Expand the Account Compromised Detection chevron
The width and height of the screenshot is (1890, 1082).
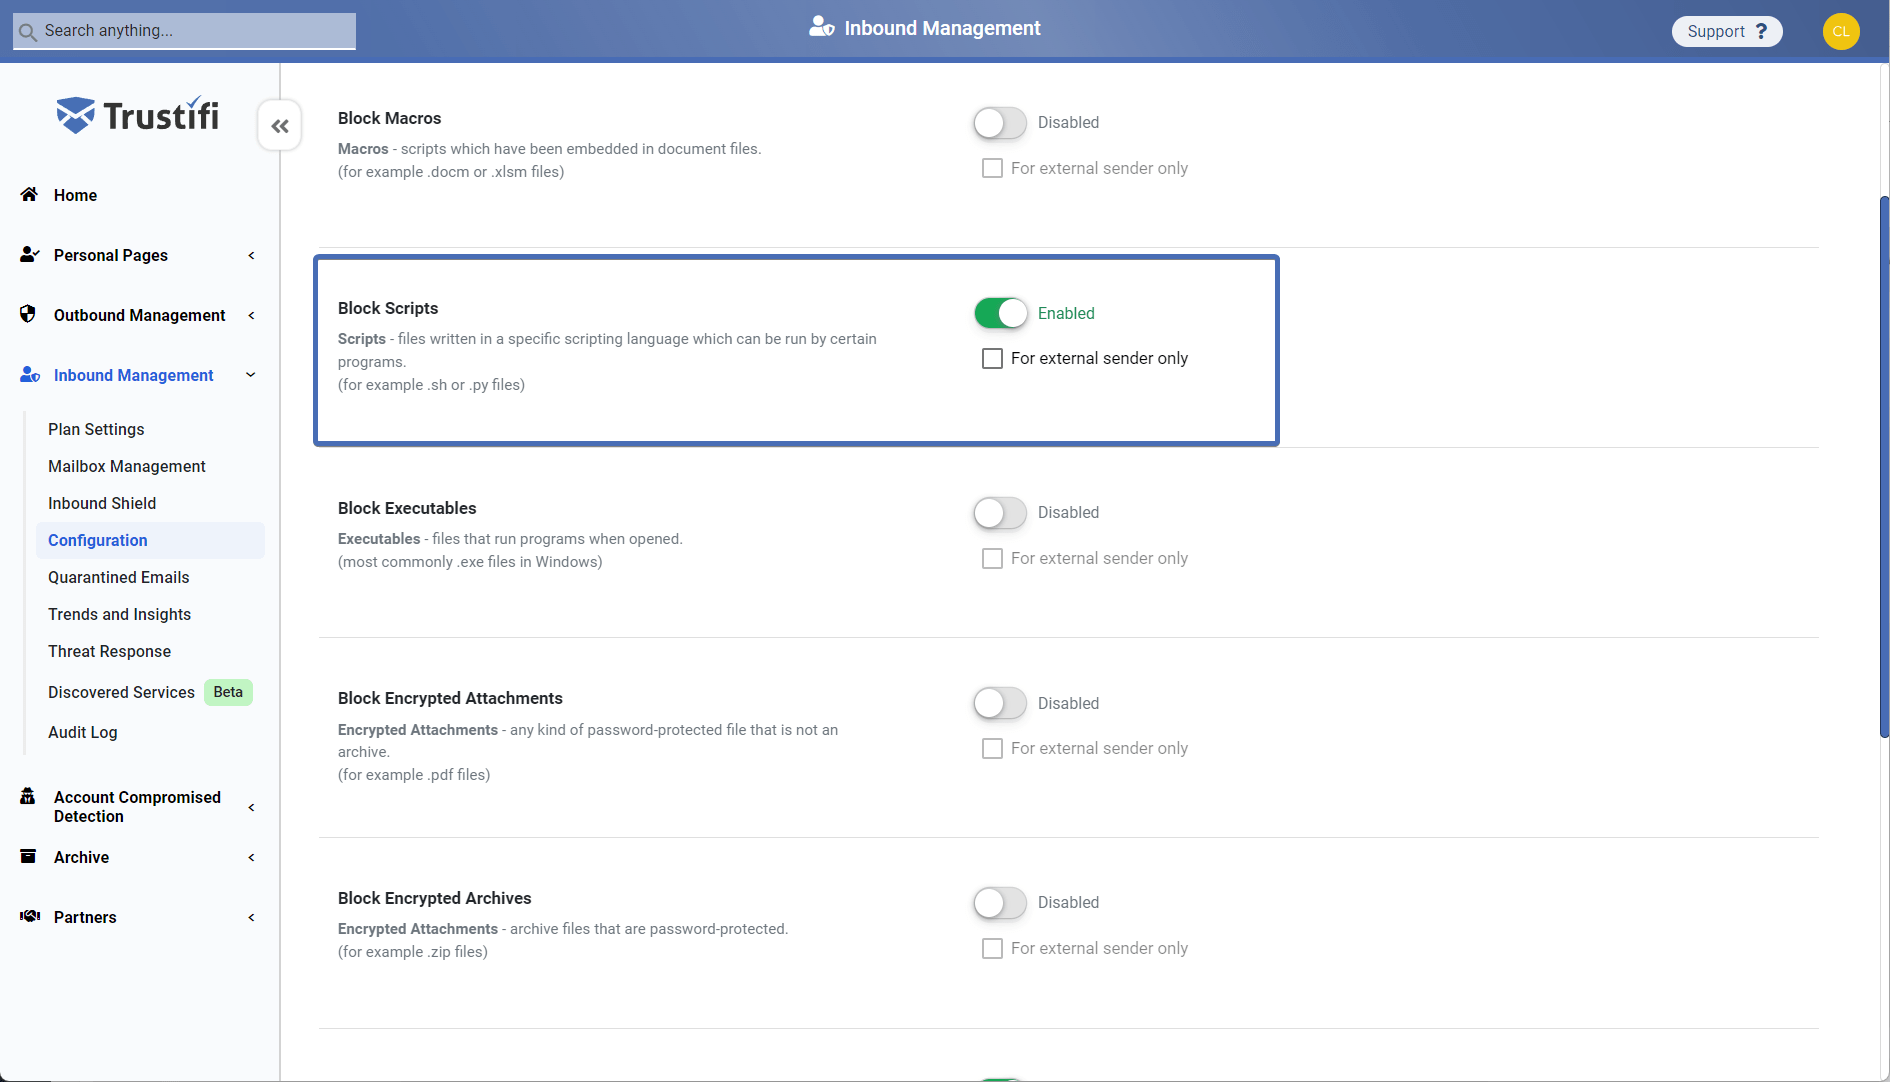(251, 807)
